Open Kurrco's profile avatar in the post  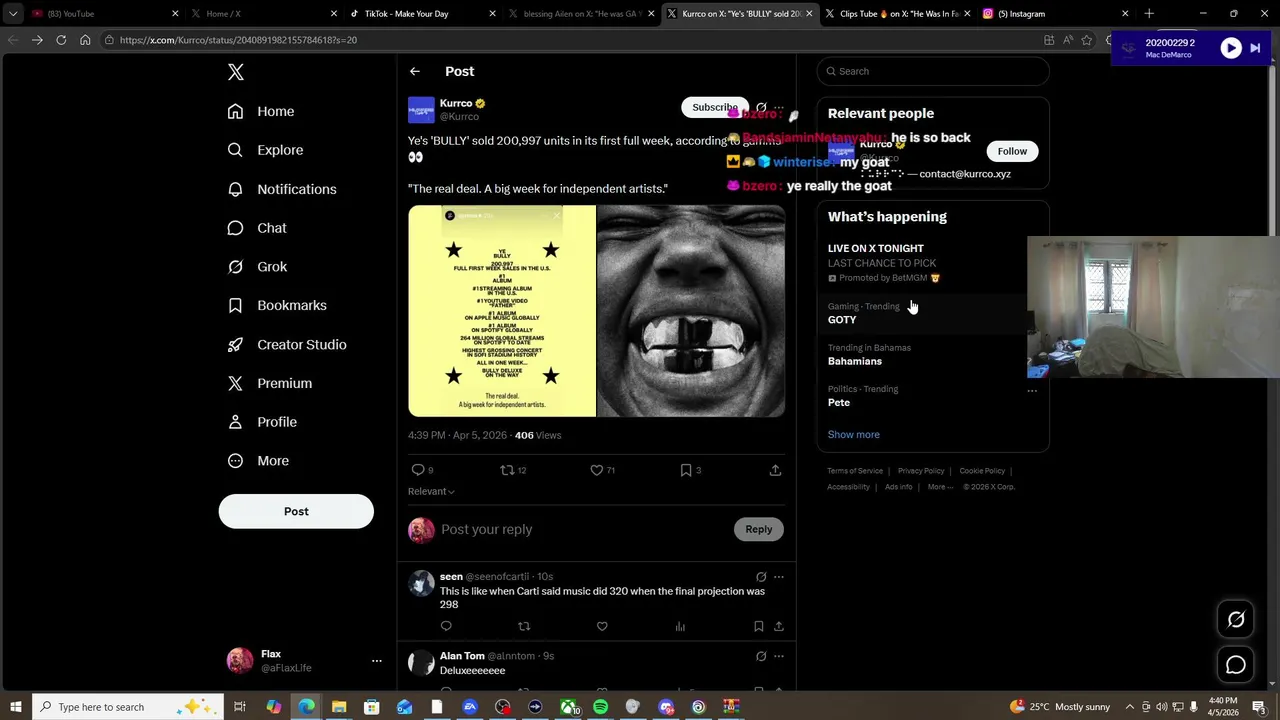click(x=421, y=109)
